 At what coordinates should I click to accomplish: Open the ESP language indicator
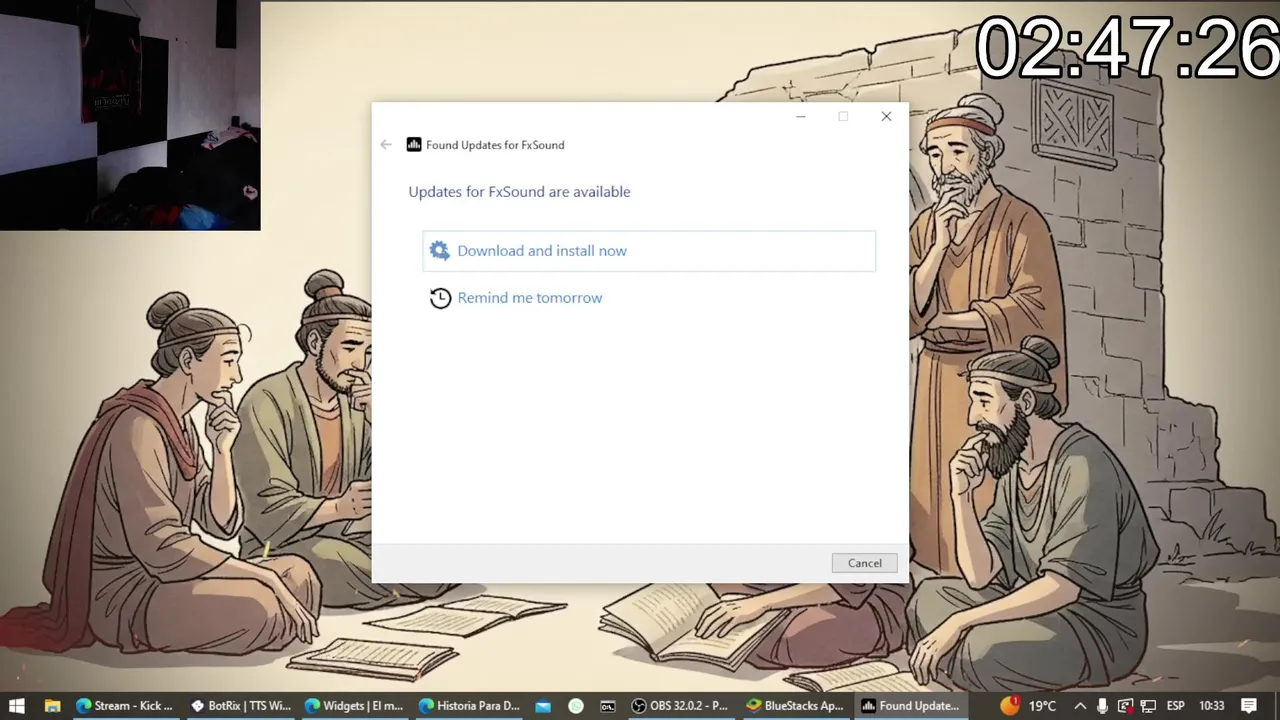(1176, 706)
